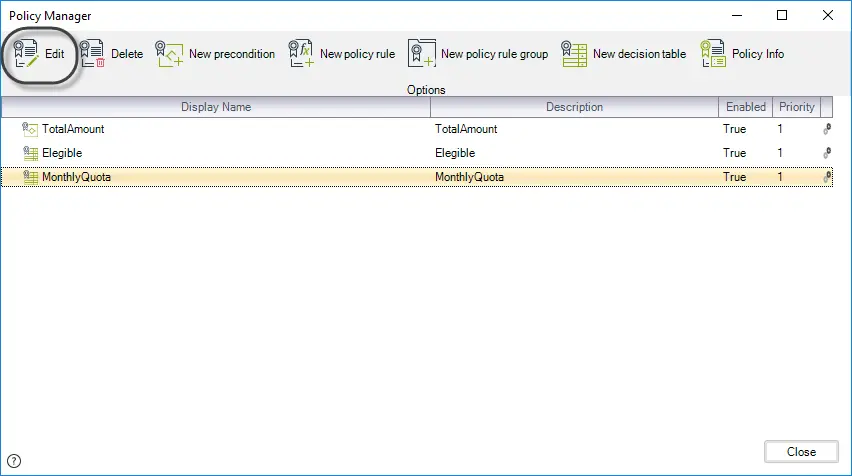Sort by the Description column header
The width and height of the screenshot is (852, 476).
tap(574, 107)
